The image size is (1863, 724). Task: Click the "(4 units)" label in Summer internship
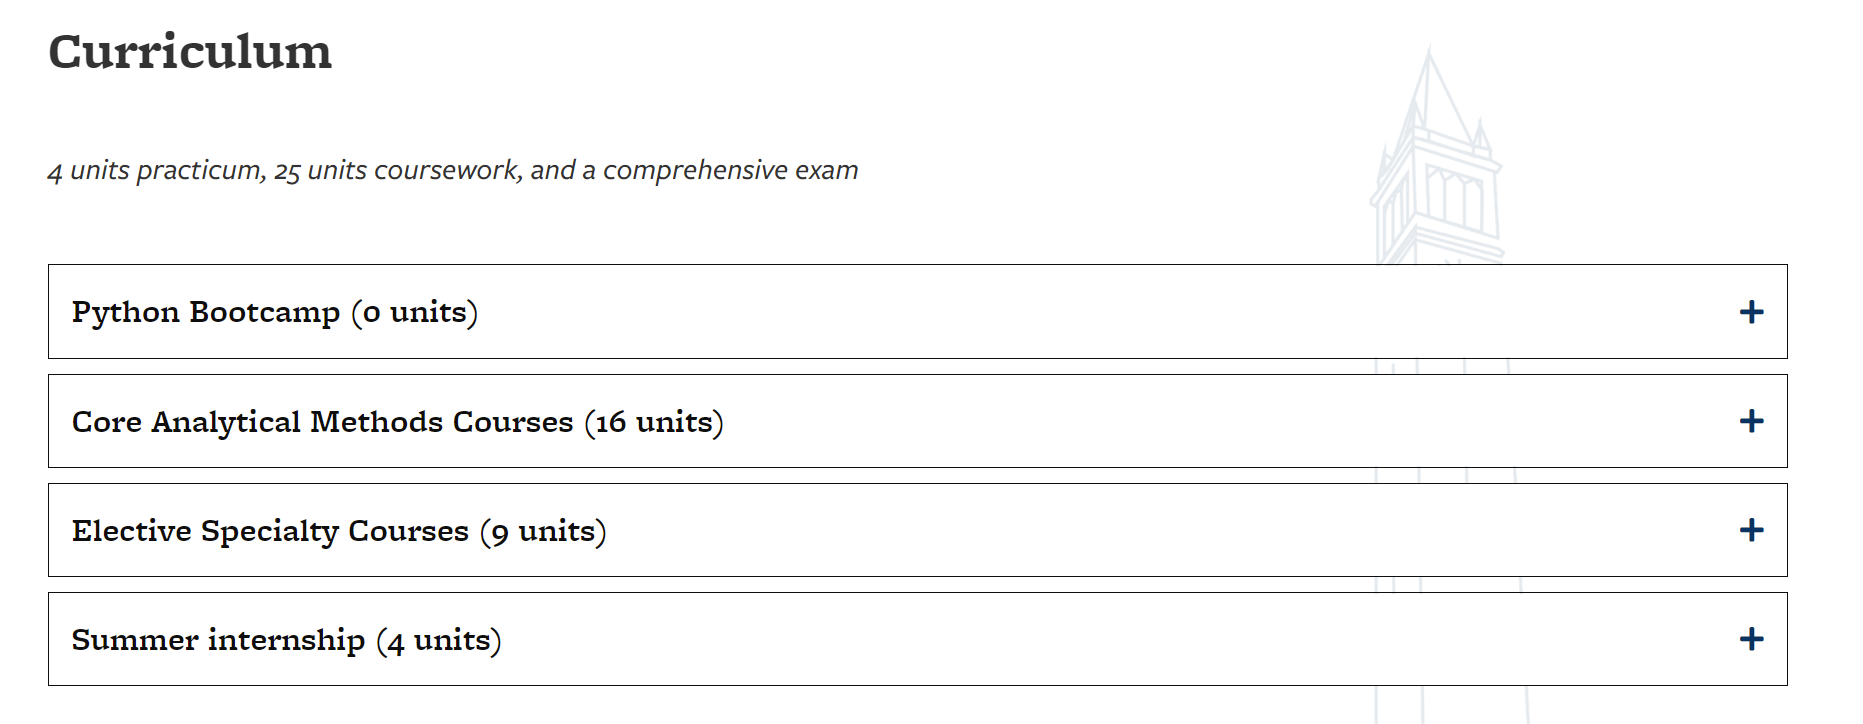tap(439, 640)
